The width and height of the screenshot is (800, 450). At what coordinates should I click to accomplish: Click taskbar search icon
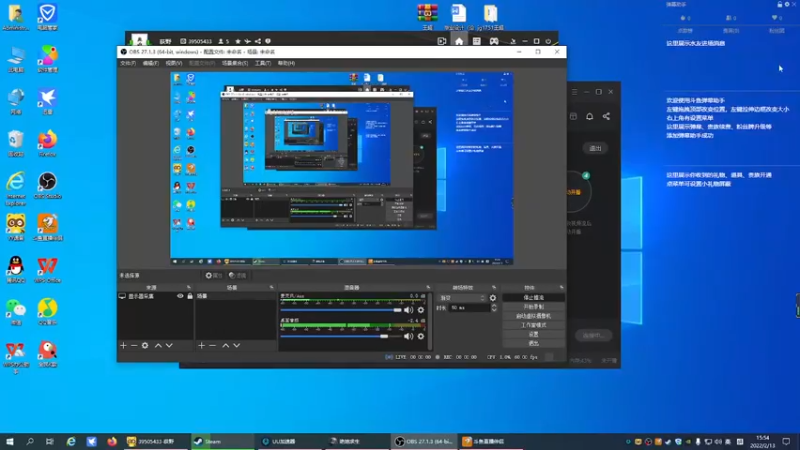pyautogui.click(x=30, y=441)
